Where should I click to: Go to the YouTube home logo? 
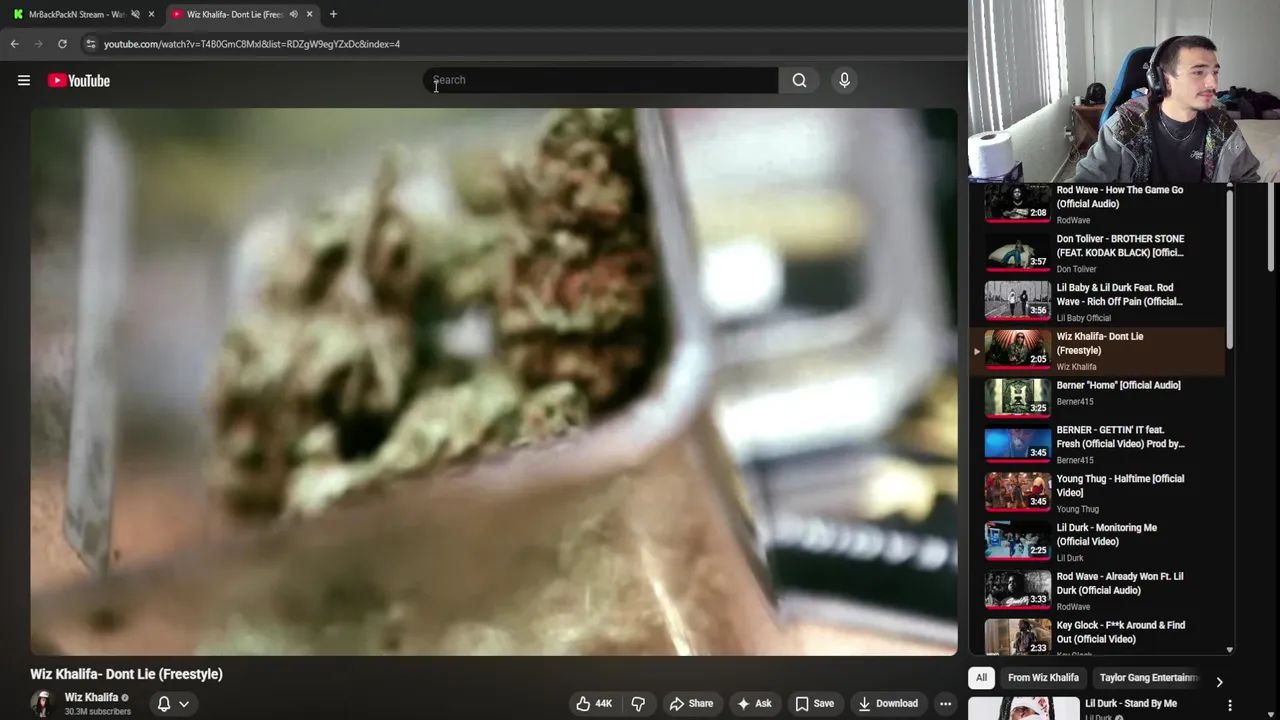(x=78, y=80)
